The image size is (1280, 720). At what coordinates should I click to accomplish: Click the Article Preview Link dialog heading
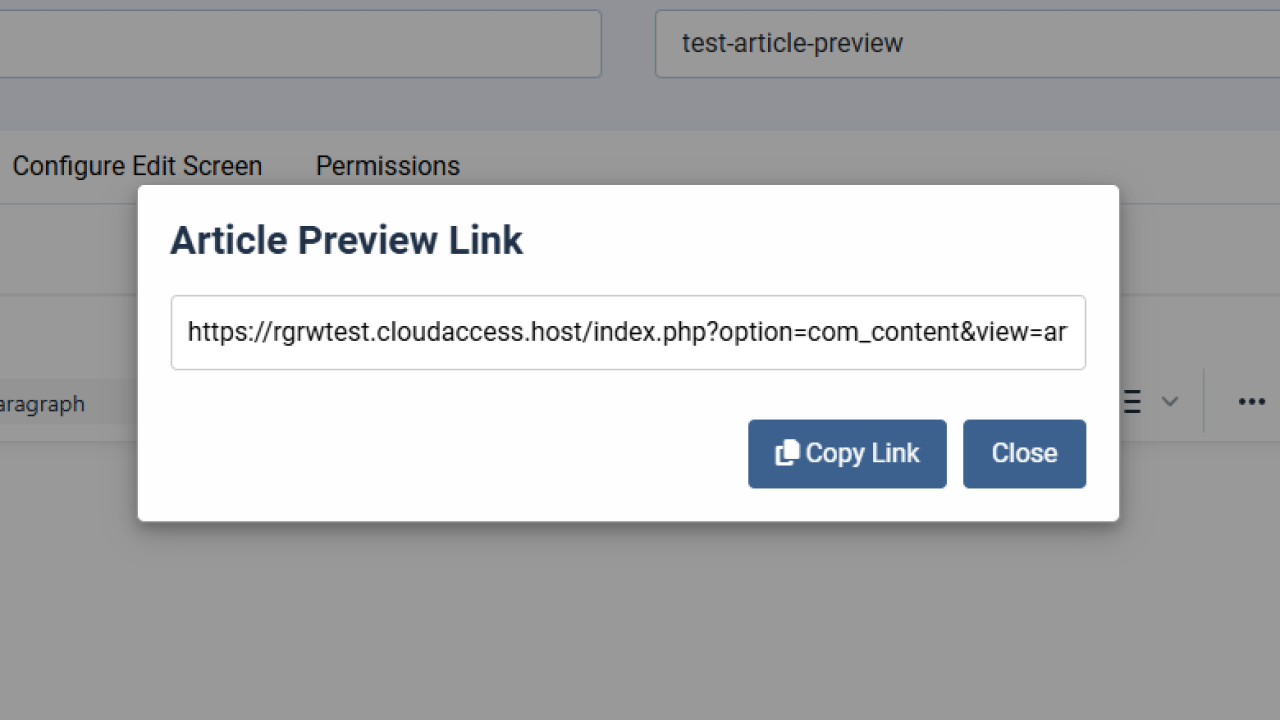coord(346,240)
